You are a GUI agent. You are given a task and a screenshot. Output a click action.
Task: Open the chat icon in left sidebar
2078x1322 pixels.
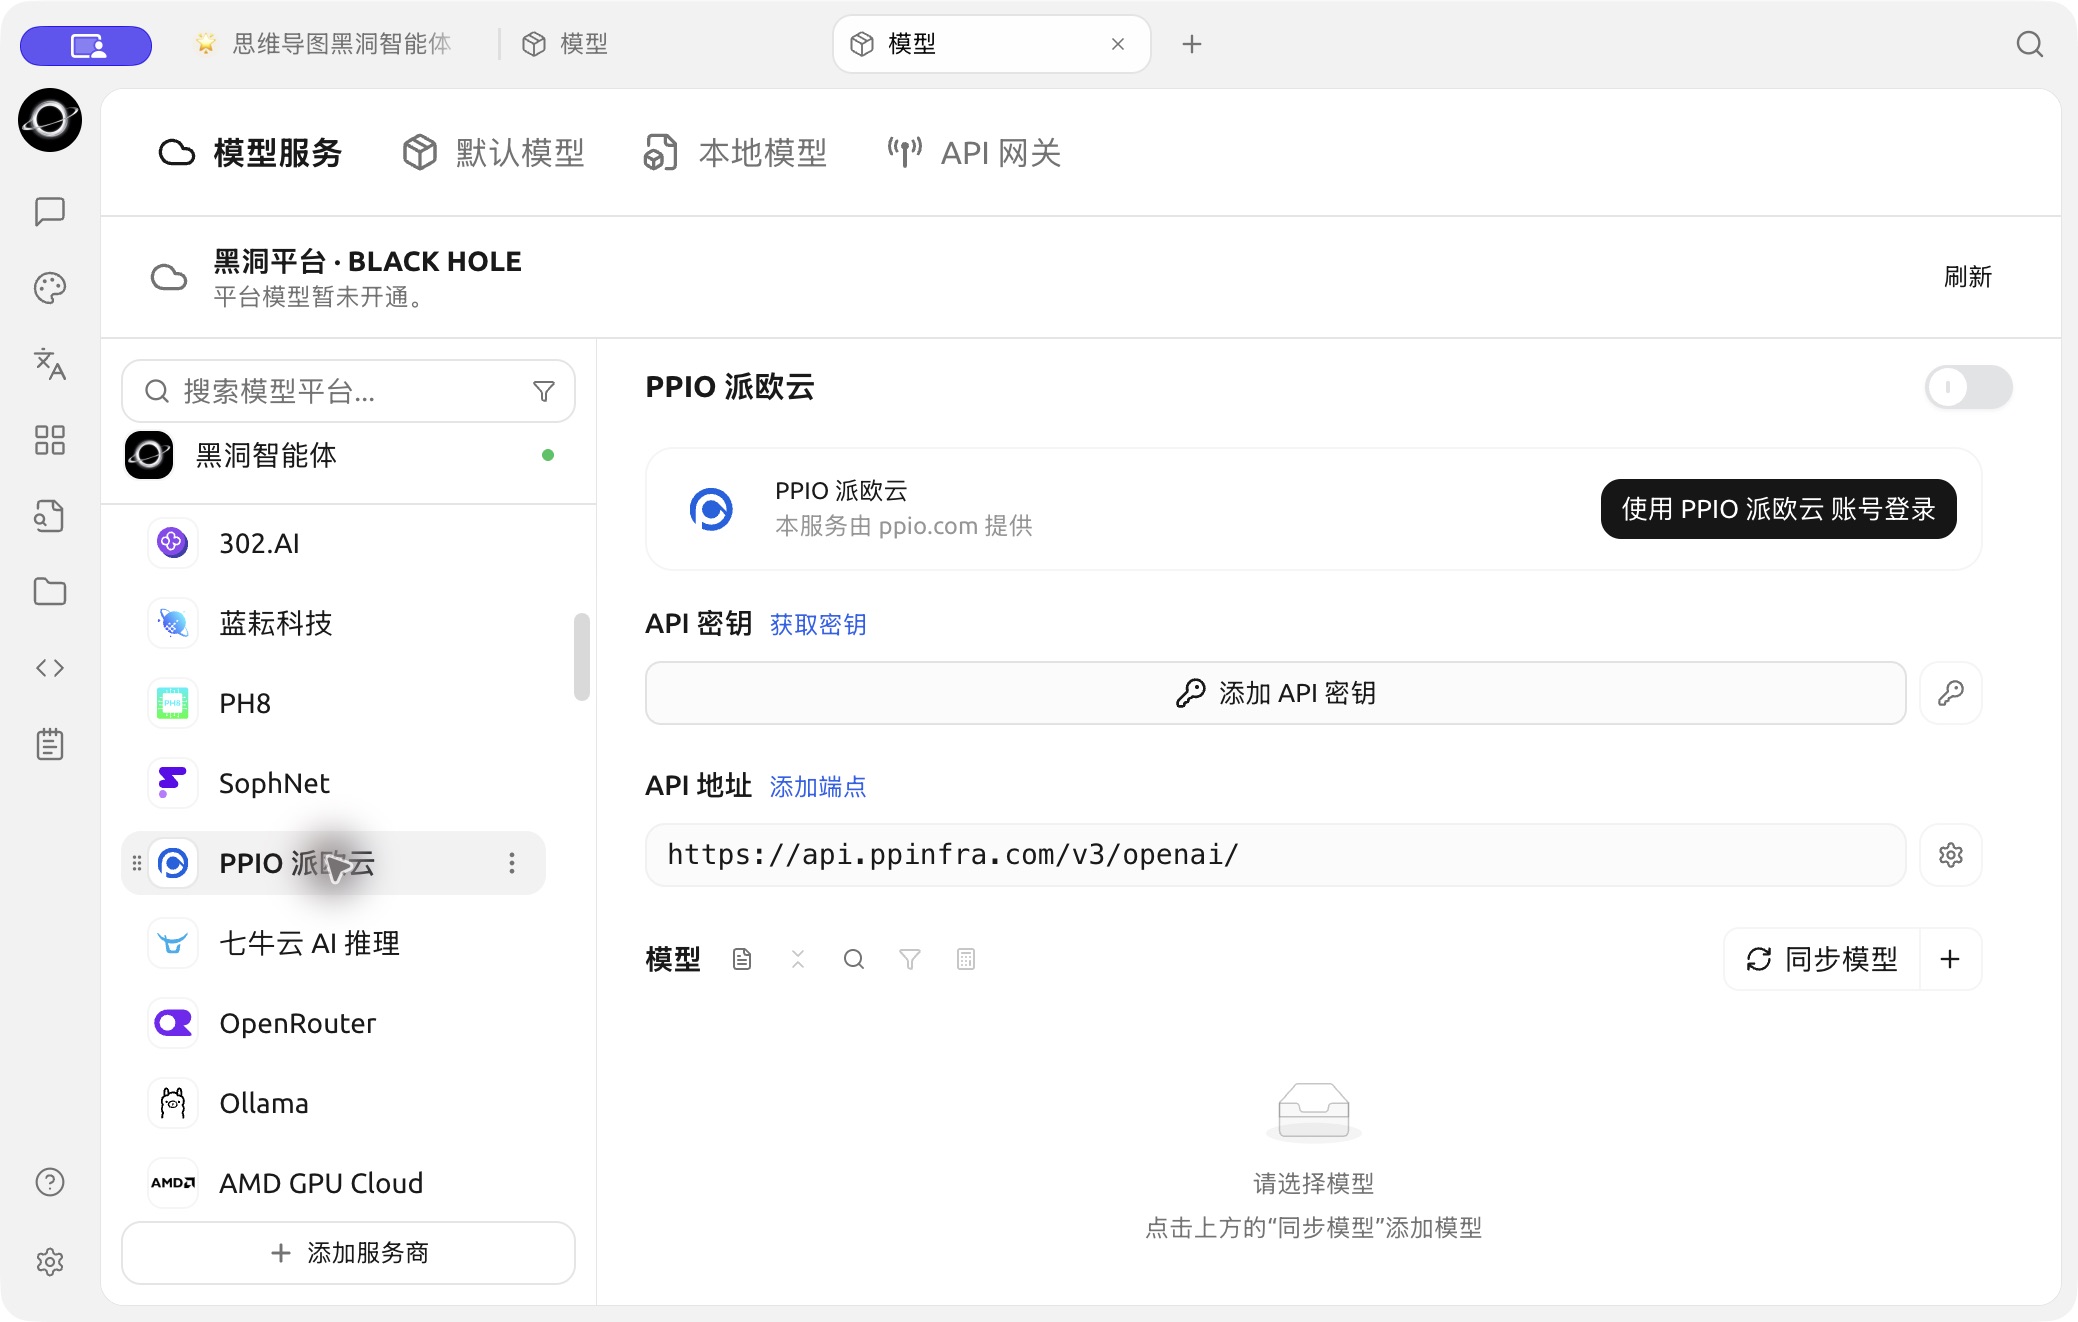pos(50,212)
